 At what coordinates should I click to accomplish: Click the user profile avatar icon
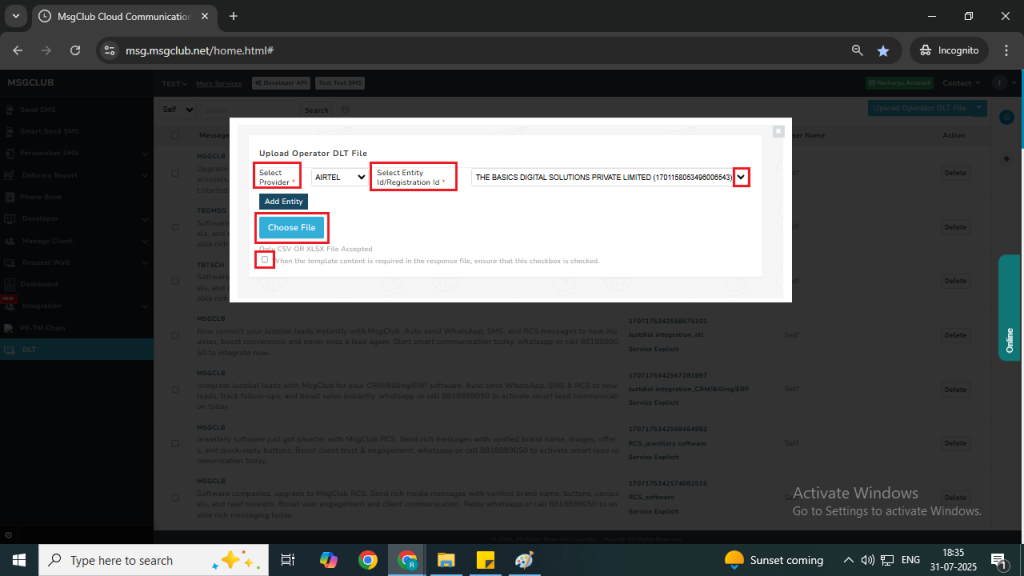1000,82
